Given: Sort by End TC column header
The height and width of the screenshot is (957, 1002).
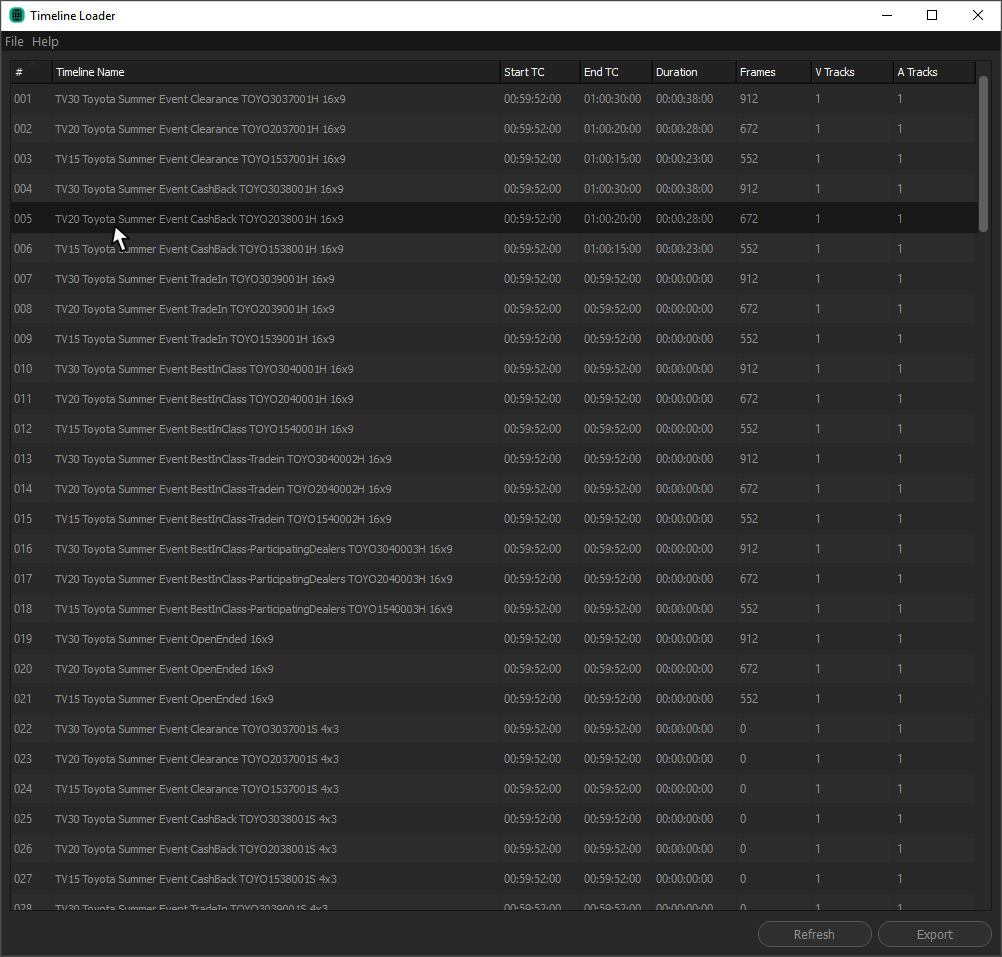Looking at the screenshot, I should click(x=616, y=72).
